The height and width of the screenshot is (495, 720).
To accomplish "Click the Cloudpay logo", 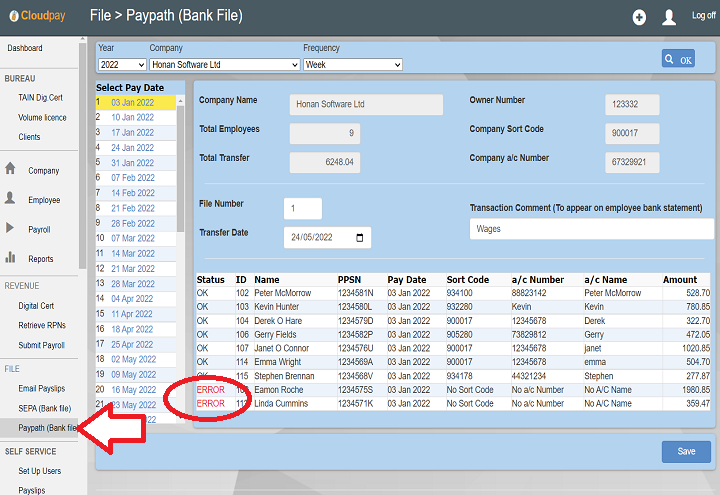I will tap(39, 16).
